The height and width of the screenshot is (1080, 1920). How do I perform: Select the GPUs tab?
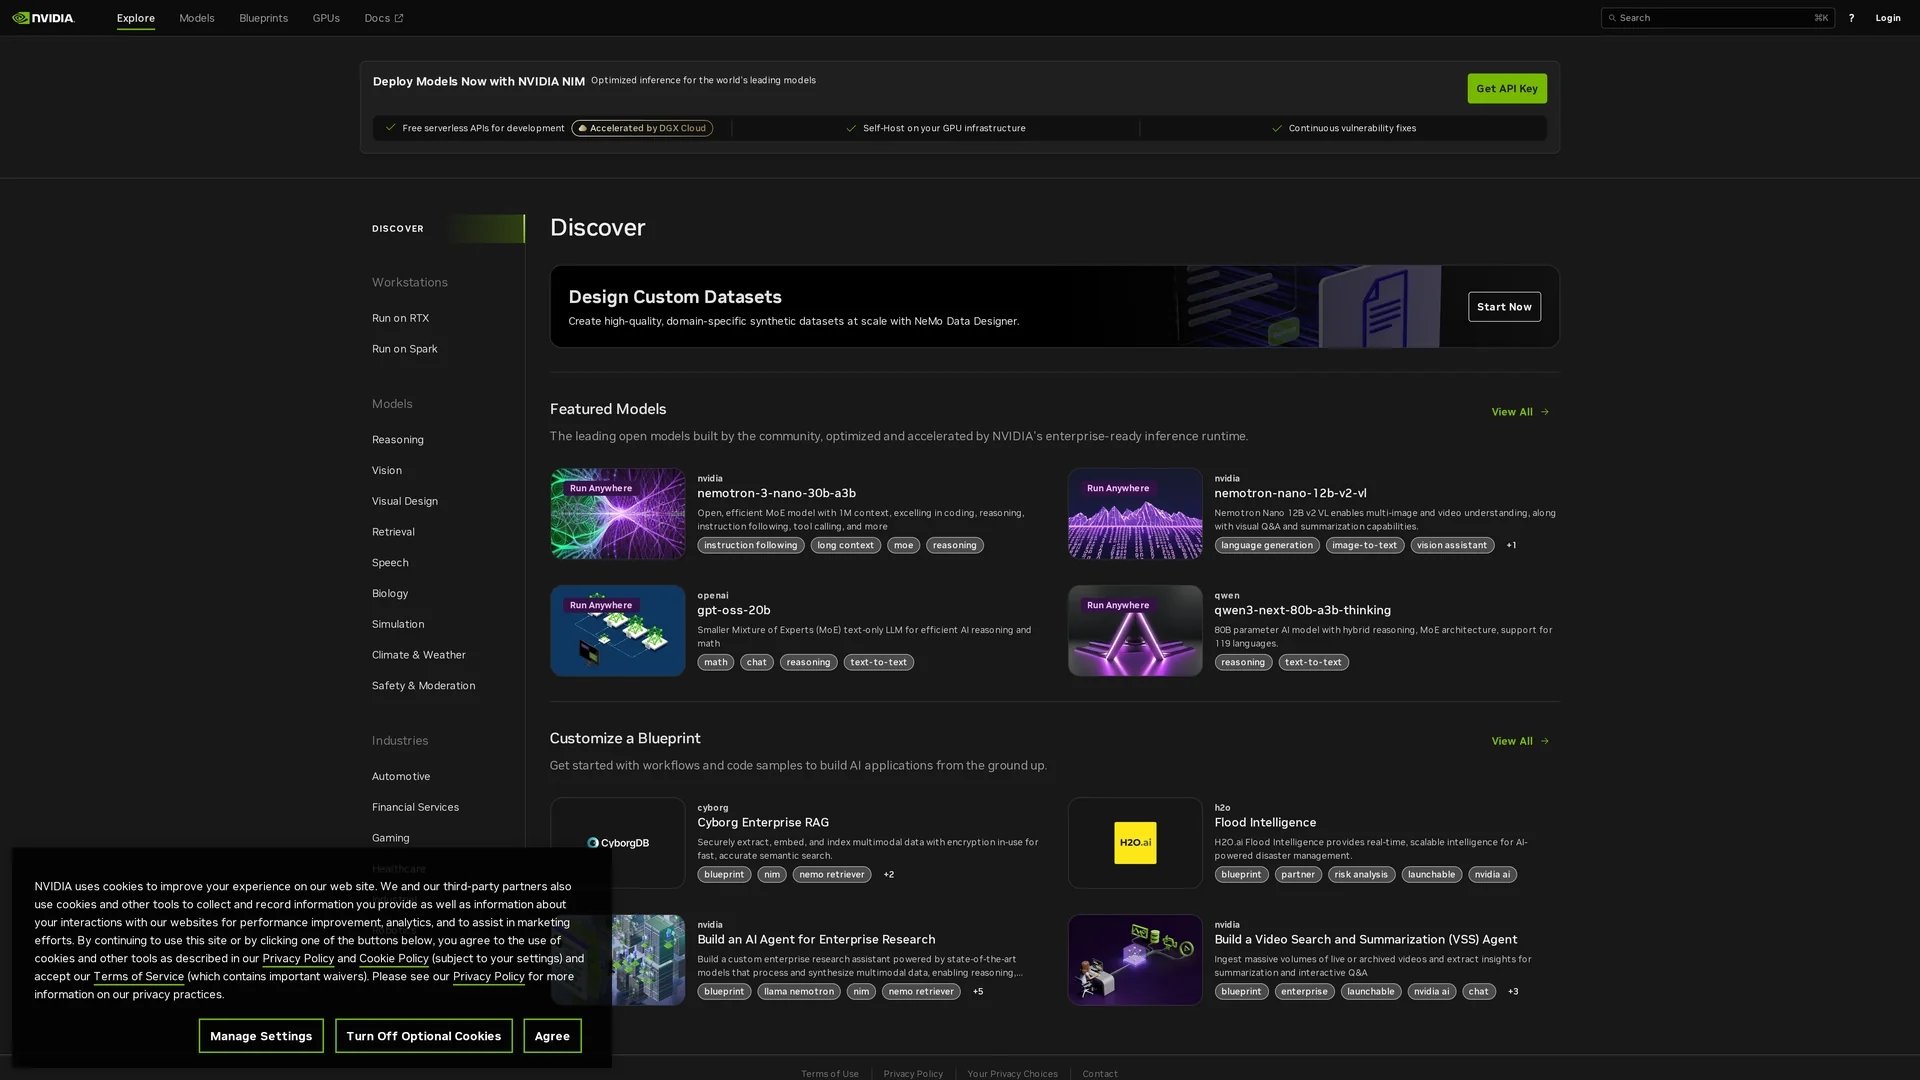click(326, 18)
